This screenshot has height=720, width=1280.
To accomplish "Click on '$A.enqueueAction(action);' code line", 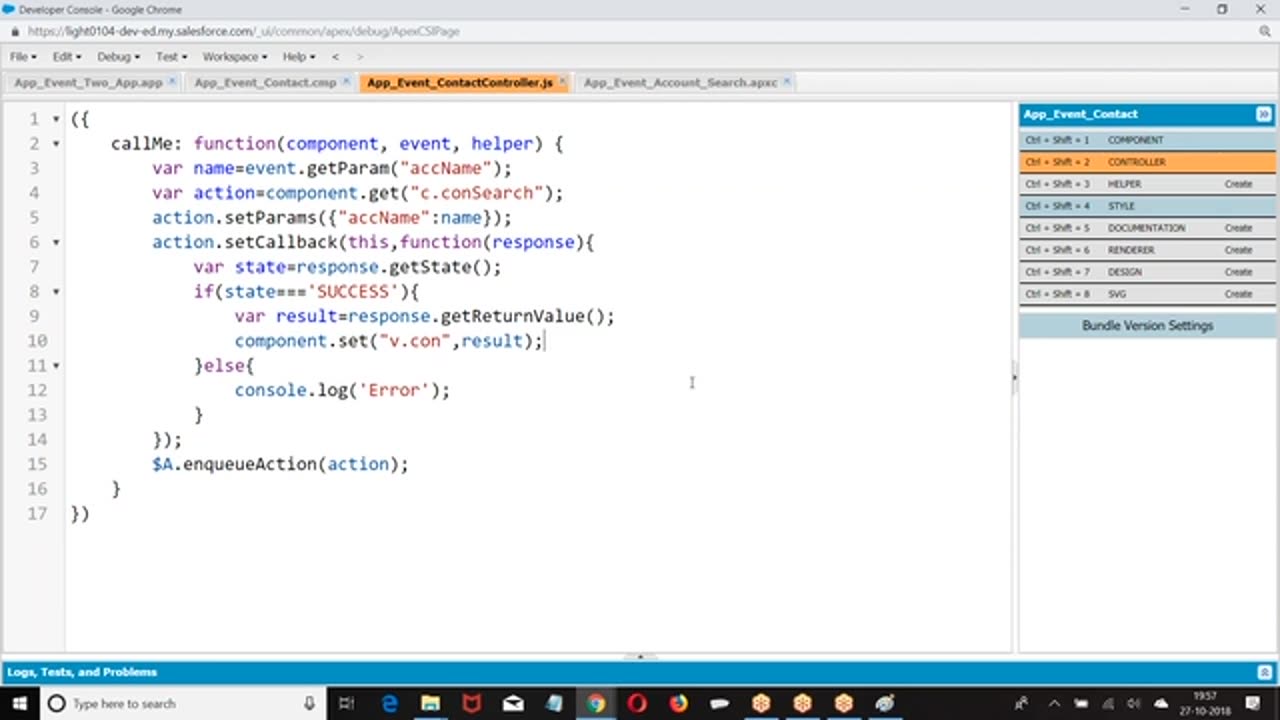I will pyautogui.click(x=280, y=464).
